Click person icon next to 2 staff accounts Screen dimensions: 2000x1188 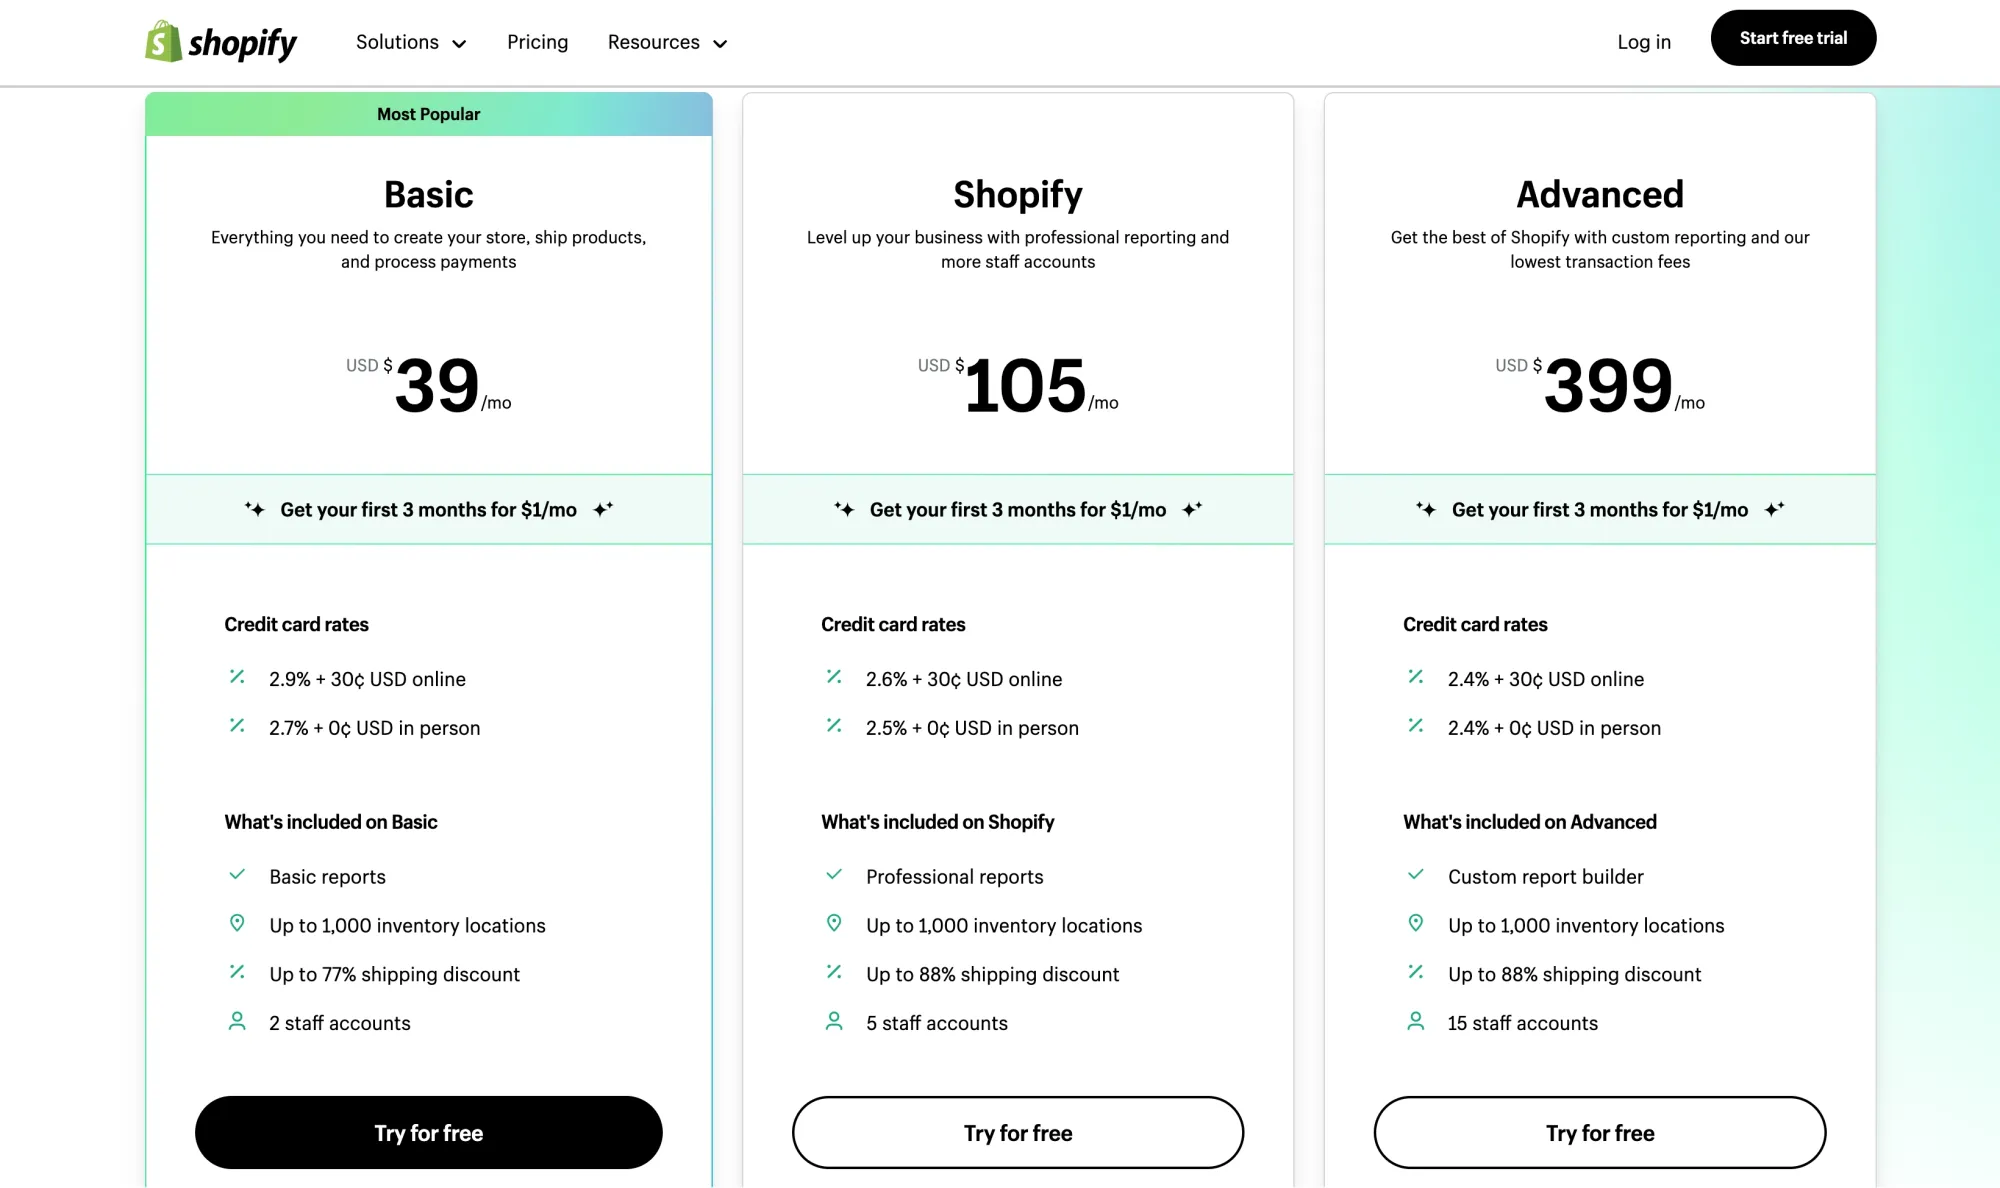(x=237, y=1021)
